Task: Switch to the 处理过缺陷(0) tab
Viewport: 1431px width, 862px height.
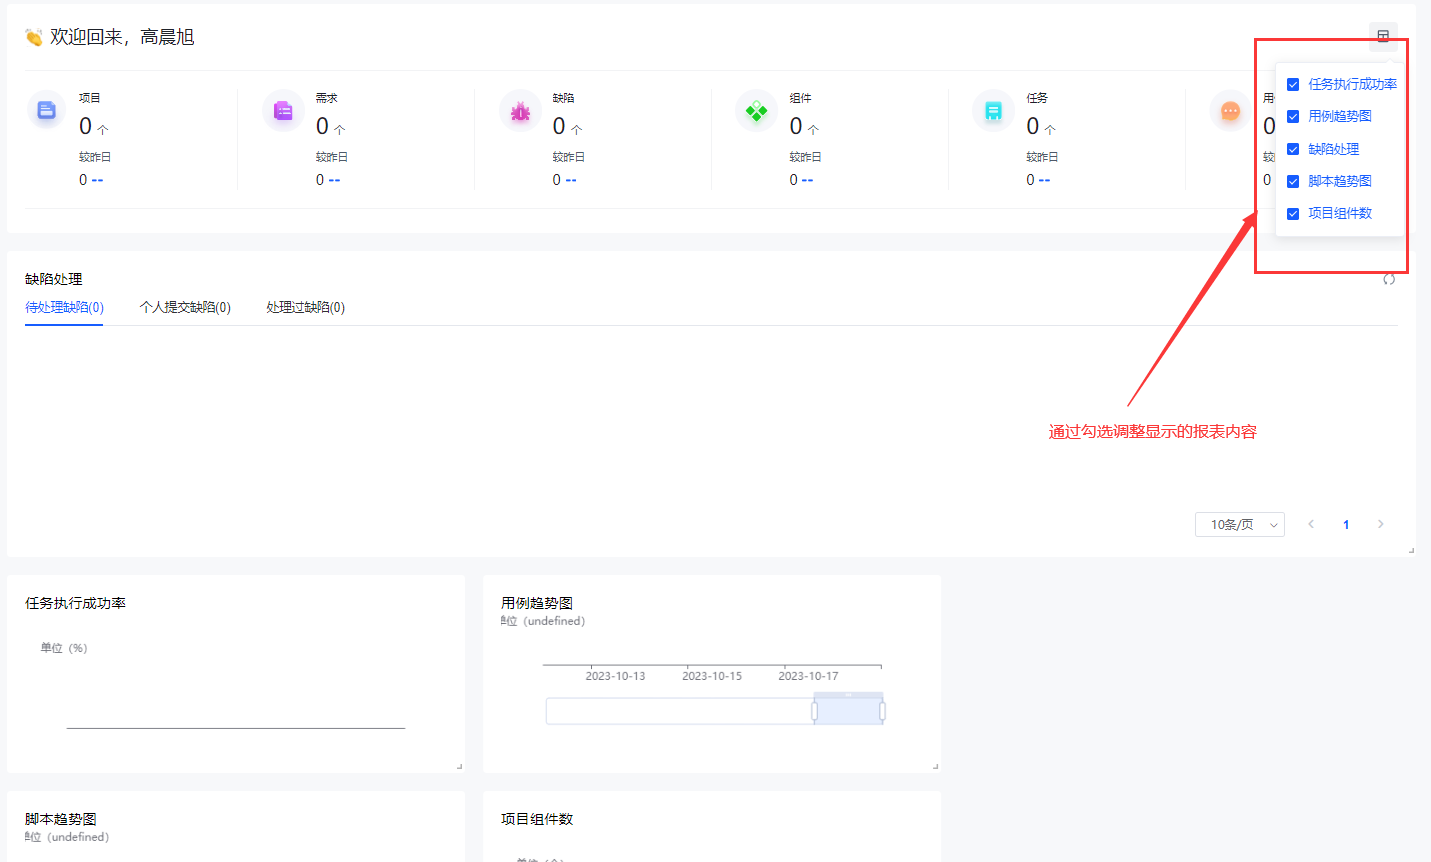Action: [x=305, y=308]
